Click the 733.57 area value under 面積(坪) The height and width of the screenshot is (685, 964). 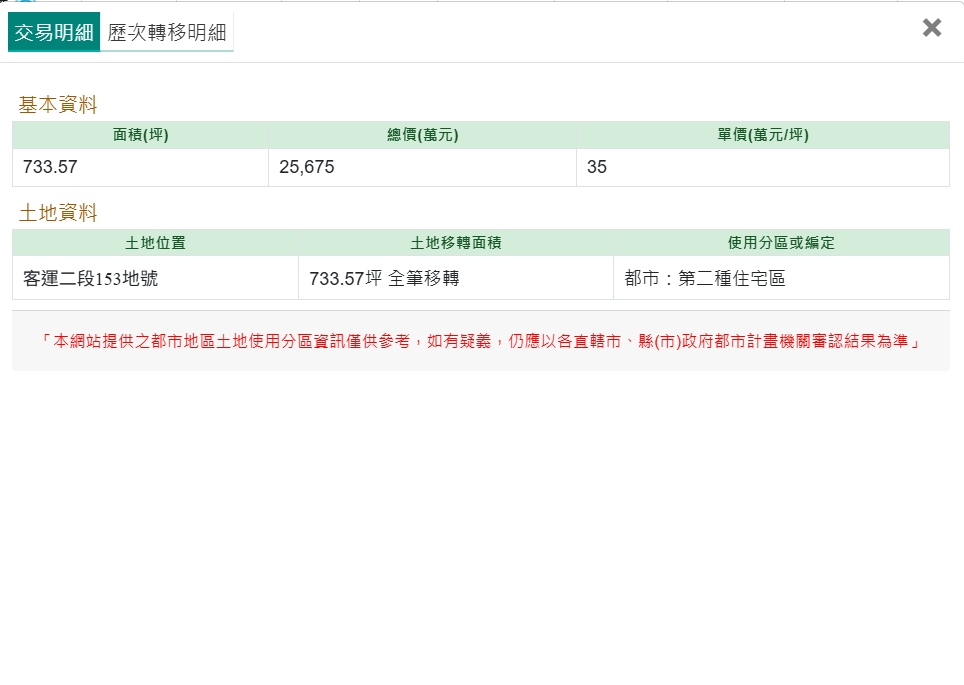pyautogui.click(x=50, y=168)
